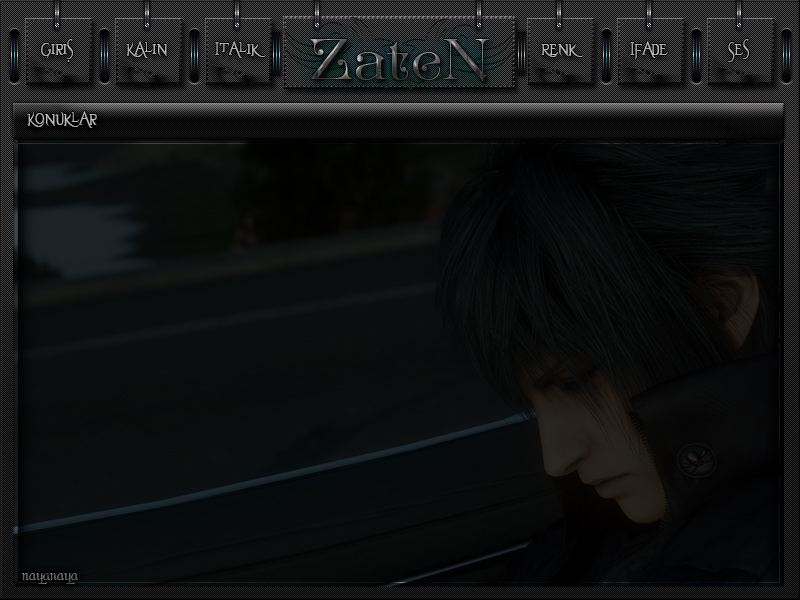Click the hanging clip above the RENK tag

(561, 11)
